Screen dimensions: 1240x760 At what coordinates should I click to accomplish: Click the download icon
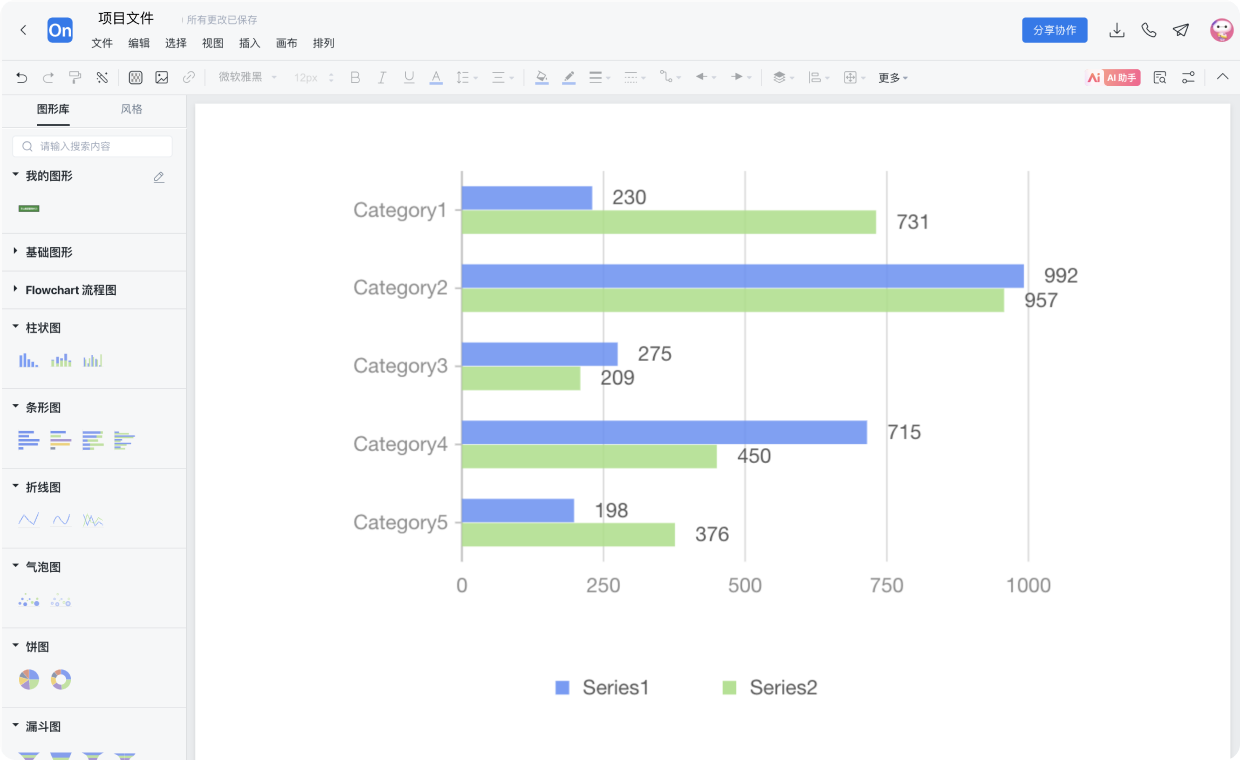pyautogui.click(x=1117, y=30)
